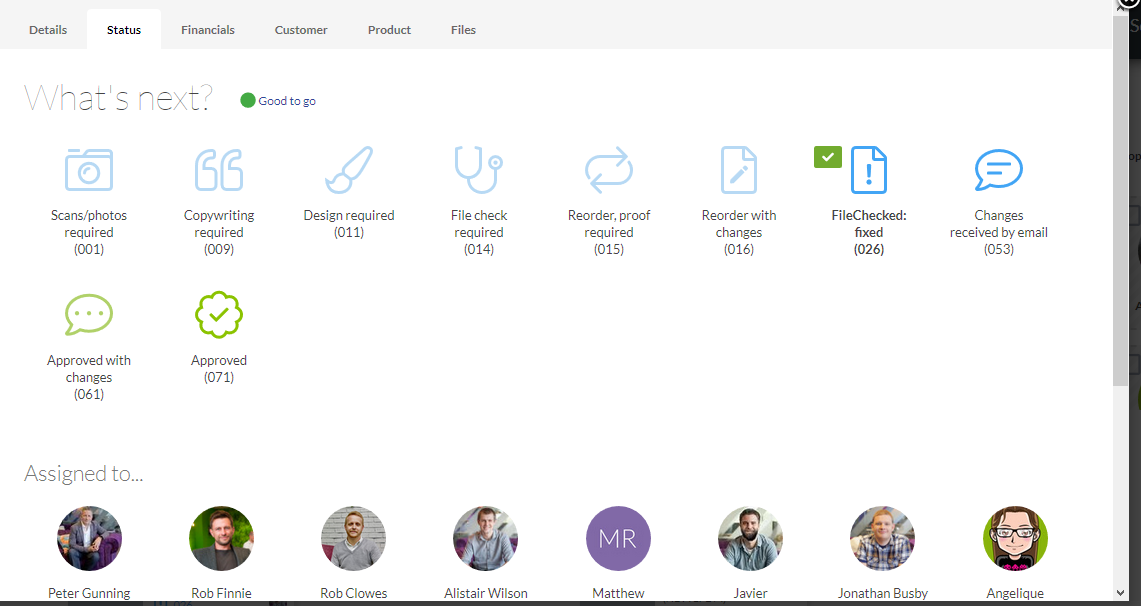Click the Reorder with changes (016) label
This screenshot has height=606, width=1141.
(739, 232)
